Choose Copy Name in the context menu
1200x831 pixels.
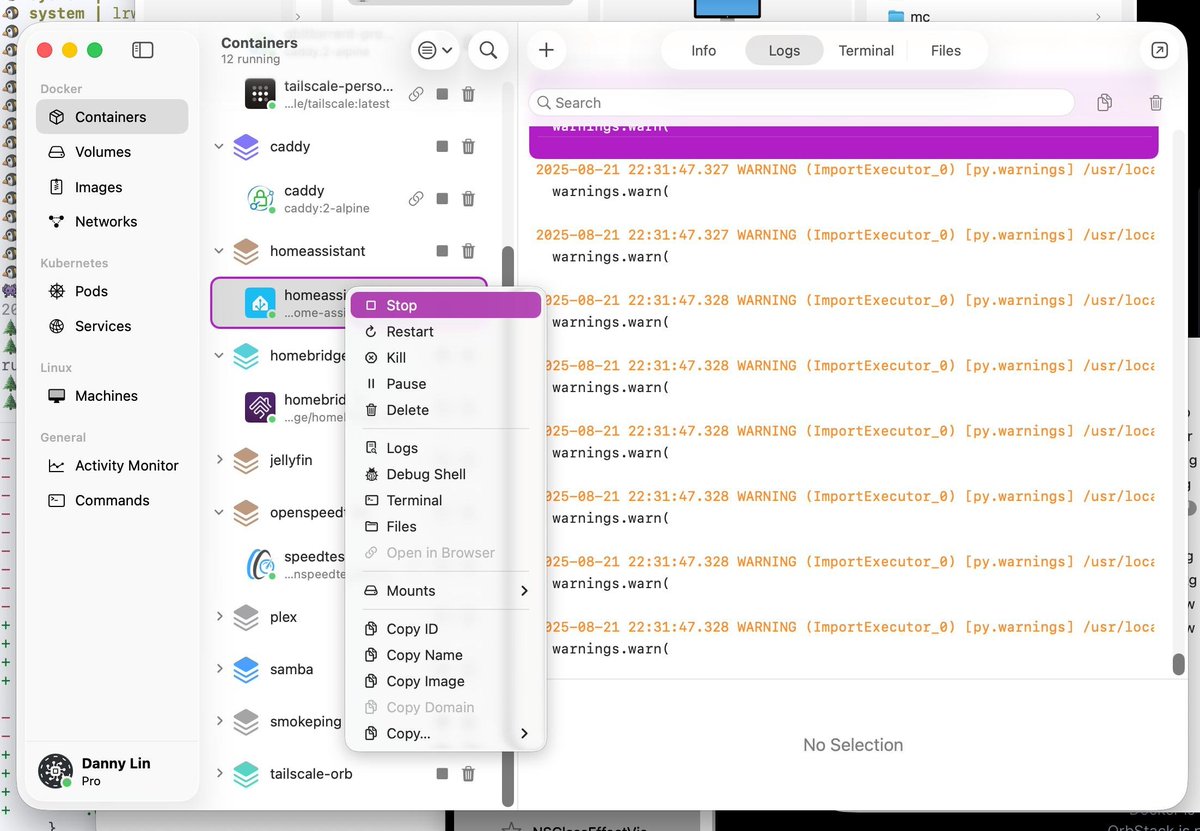tap(446, 655)
